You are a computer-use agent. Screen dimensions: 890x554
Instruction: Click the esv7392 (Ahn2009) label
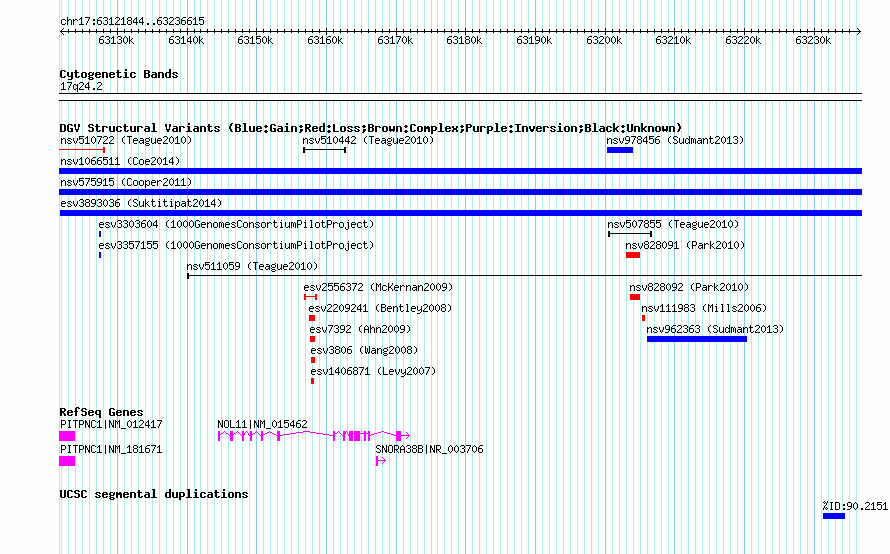point(360,329)
